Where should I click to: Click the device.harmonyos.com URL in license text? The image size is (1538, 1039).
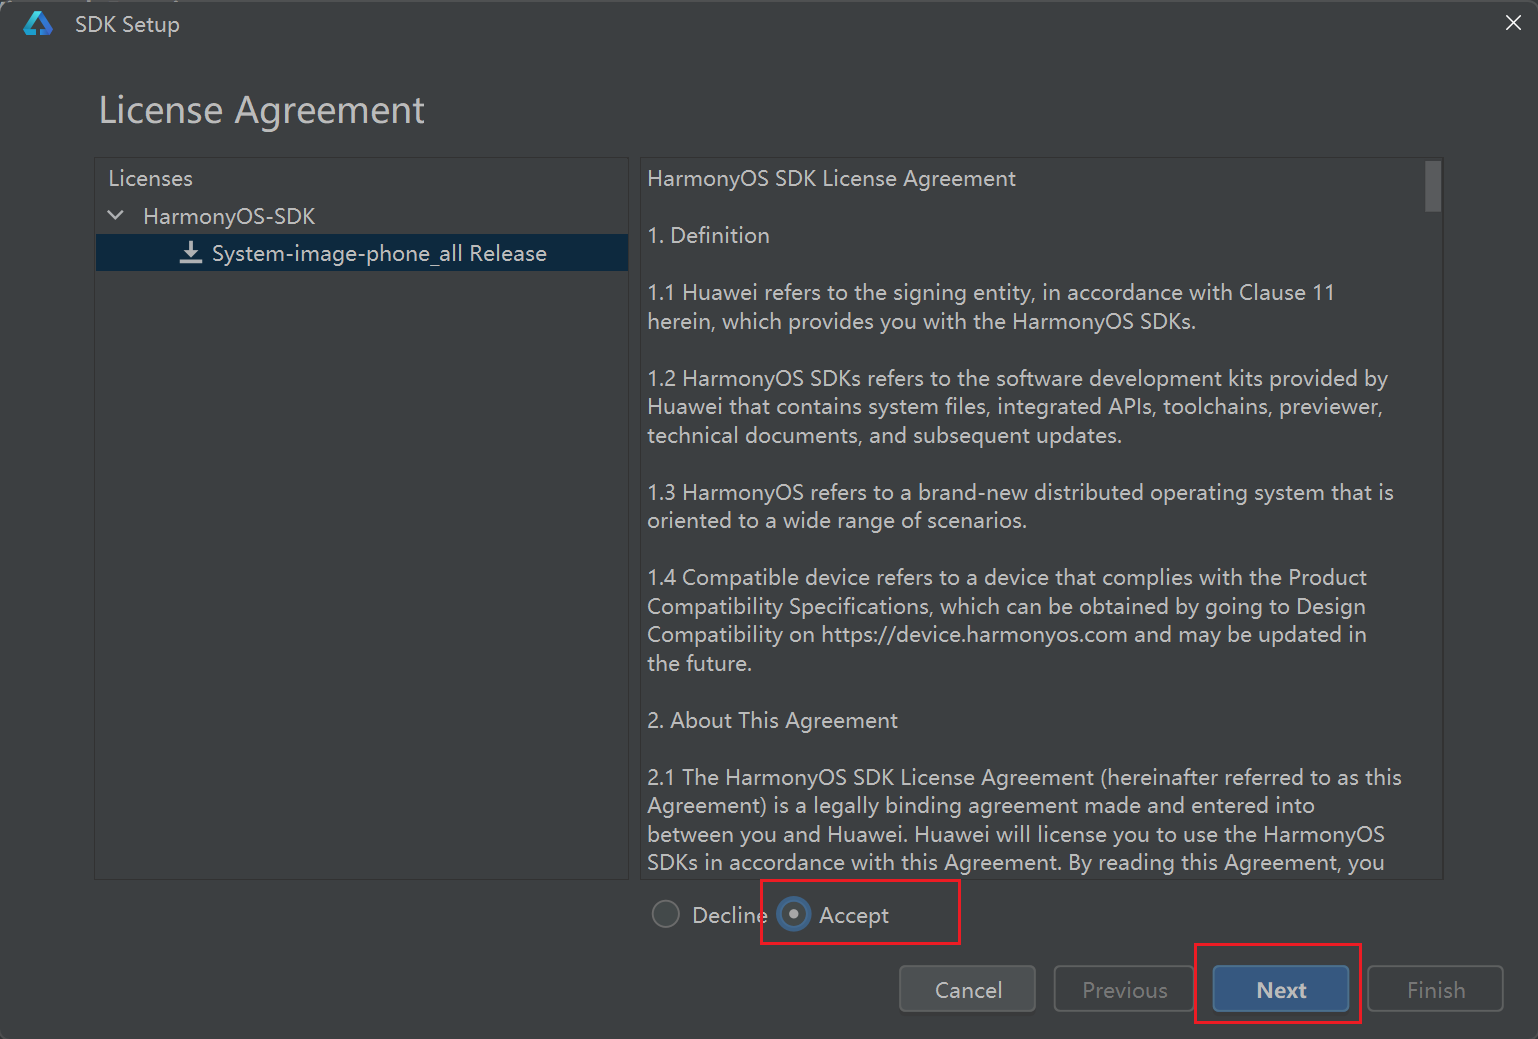pos(974,635)
